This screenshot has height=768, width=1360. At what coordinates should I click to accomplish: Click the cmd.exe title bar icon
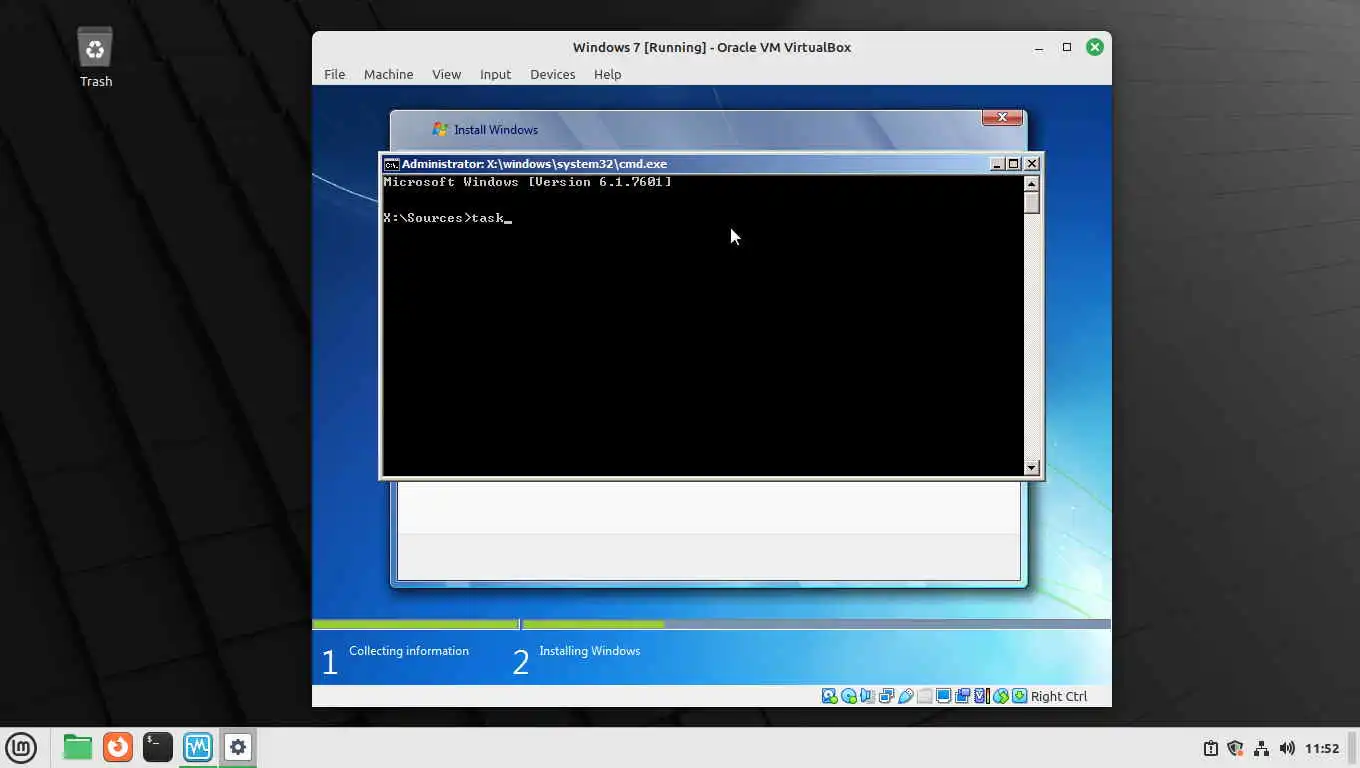(x=392, y=164)
